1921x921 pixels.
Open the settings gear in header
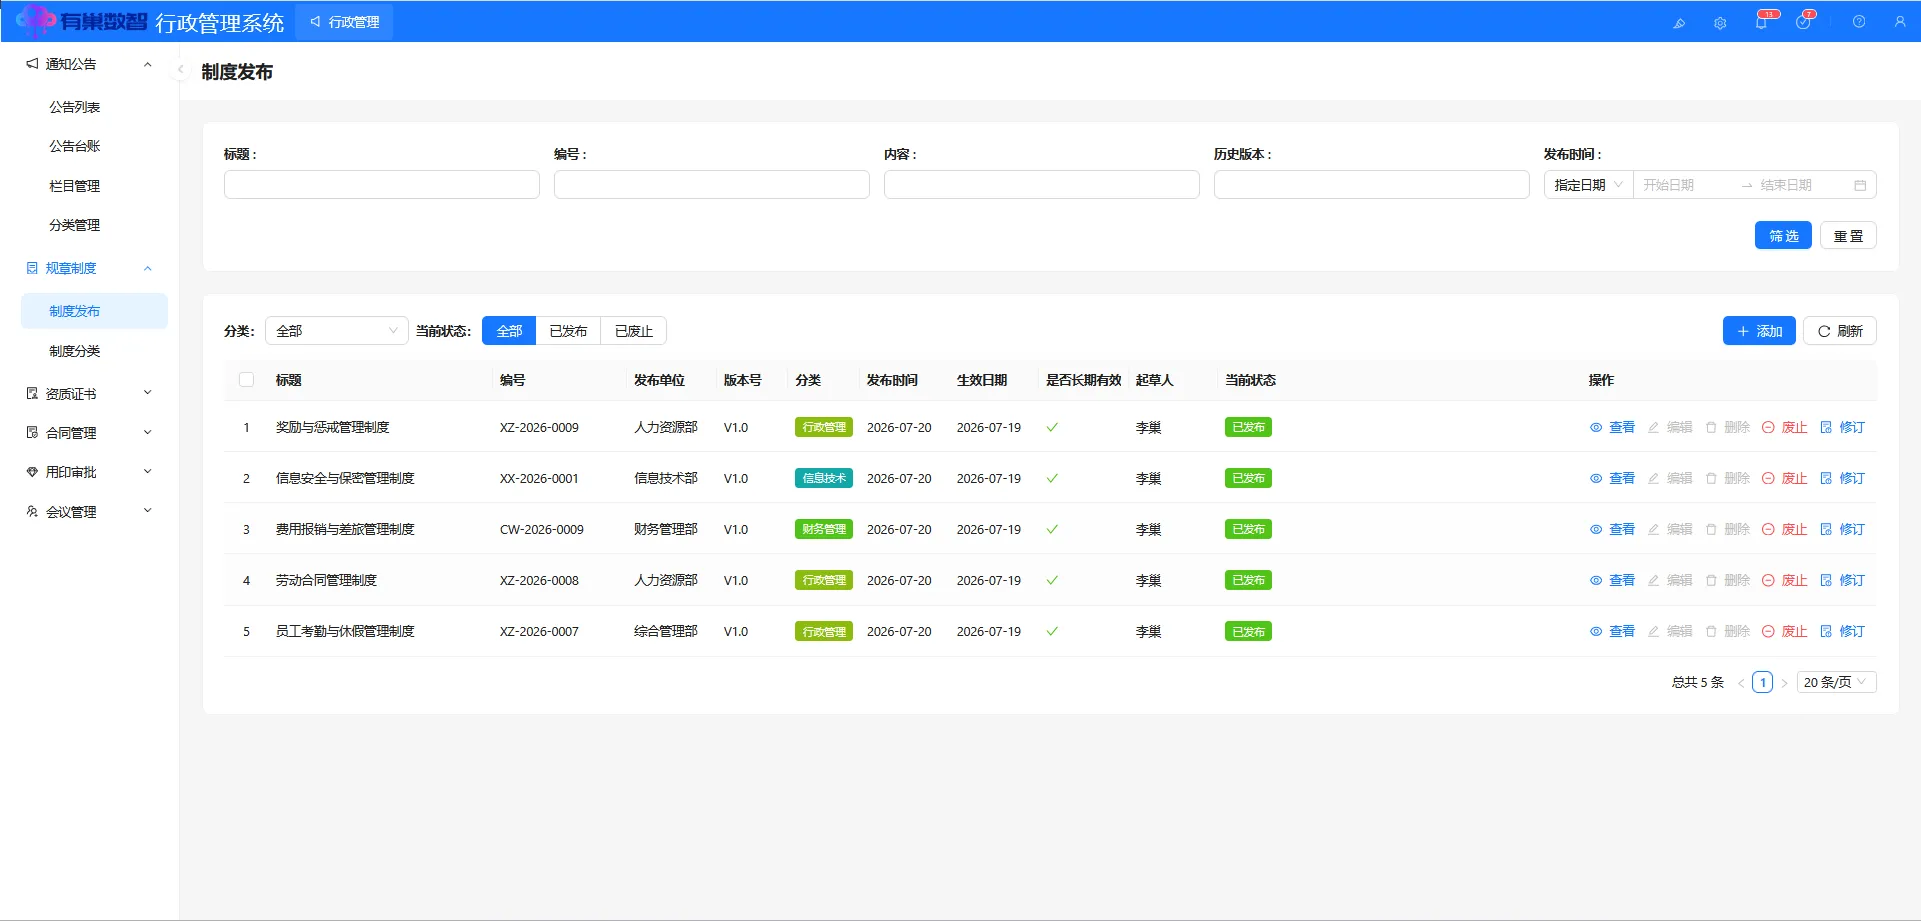tap(1720, 22)
